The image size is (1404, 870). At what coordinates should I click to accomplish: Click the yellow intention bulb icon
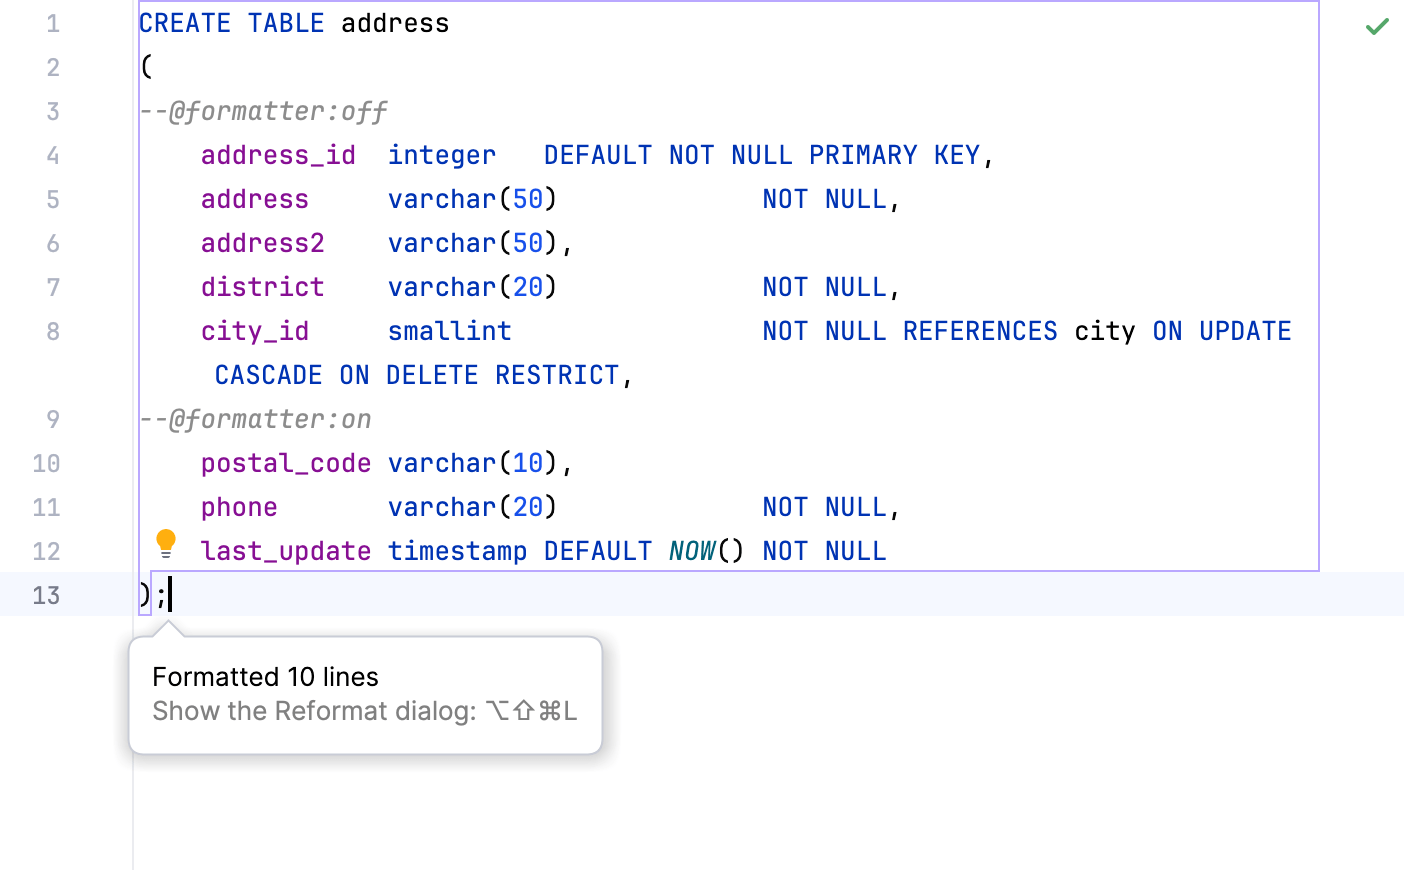(166, 542)
